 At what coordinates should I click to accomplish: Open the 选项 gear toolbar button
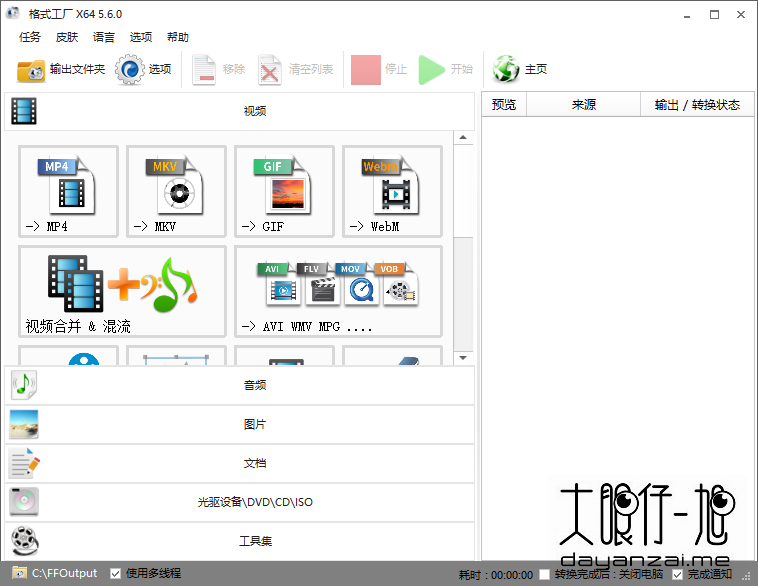pos(143,70)
